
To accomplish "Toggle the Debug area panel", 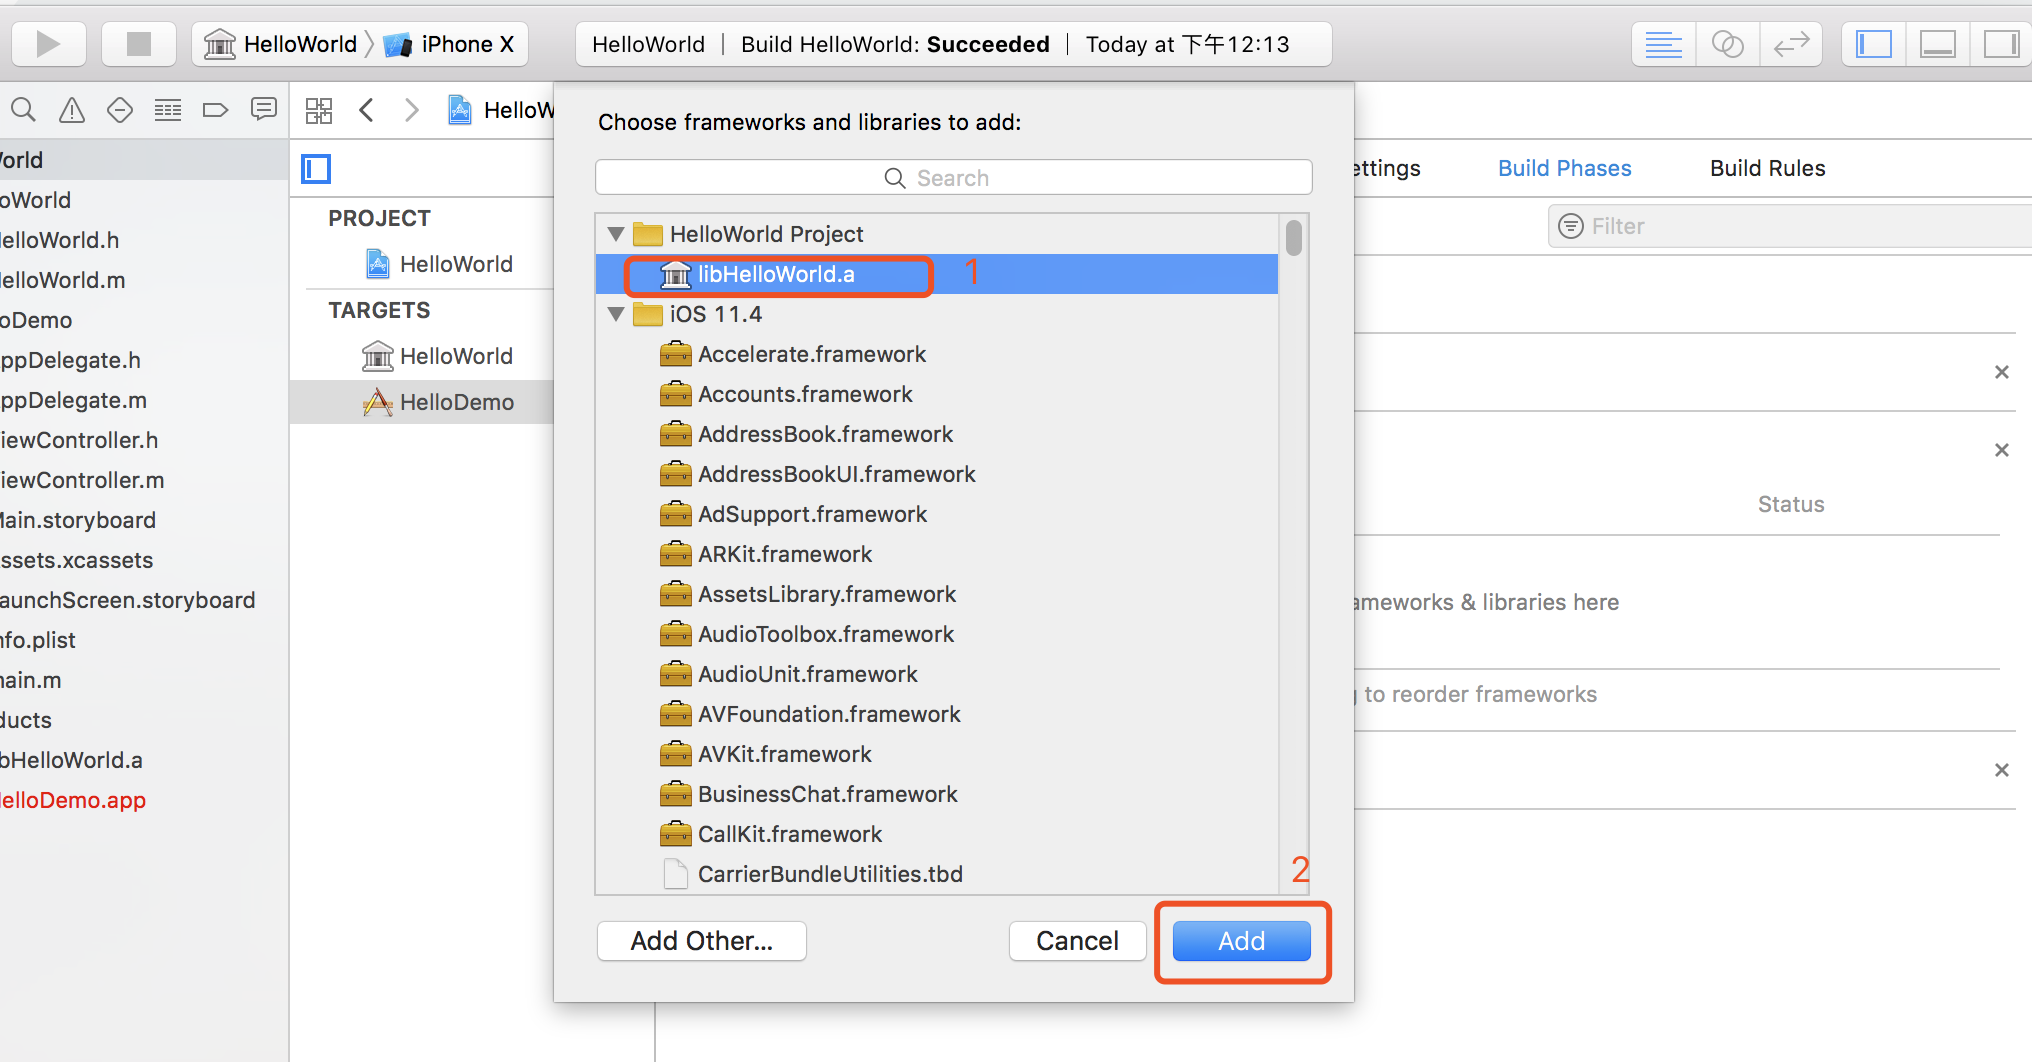I will (1938, 44).
